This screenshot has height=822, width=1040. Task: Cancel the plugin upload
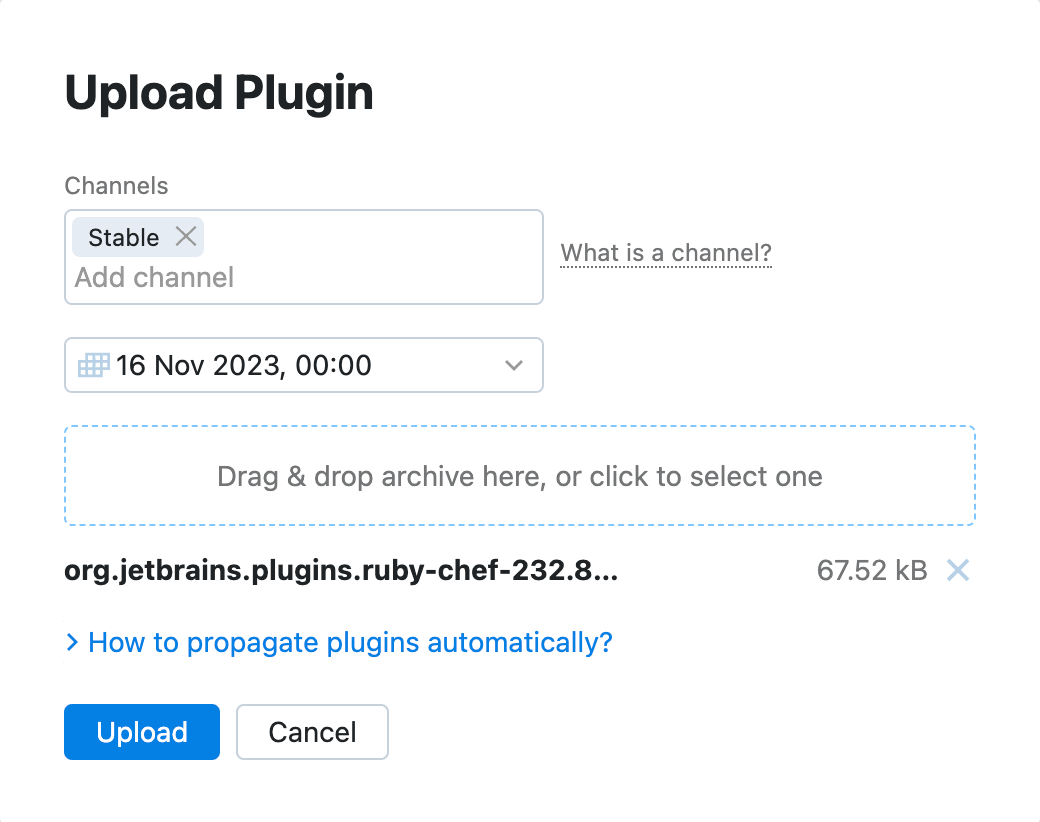point(311,732)
